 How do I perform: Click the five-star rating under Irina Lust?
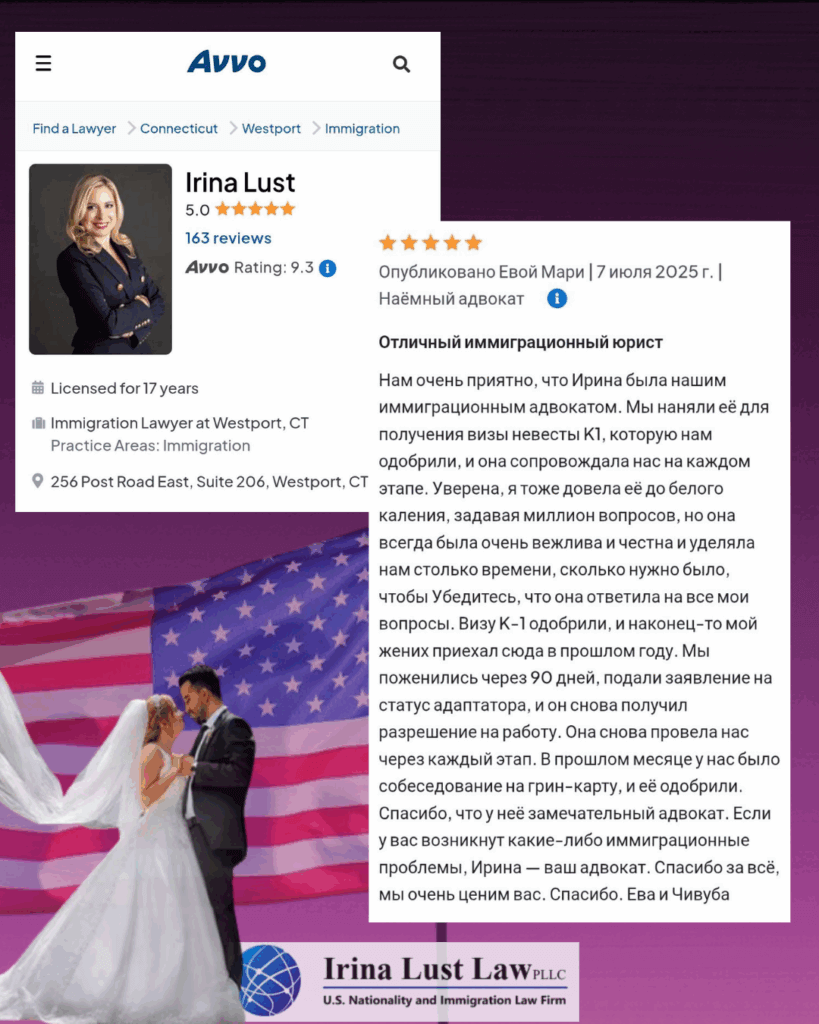click(255, 209)
